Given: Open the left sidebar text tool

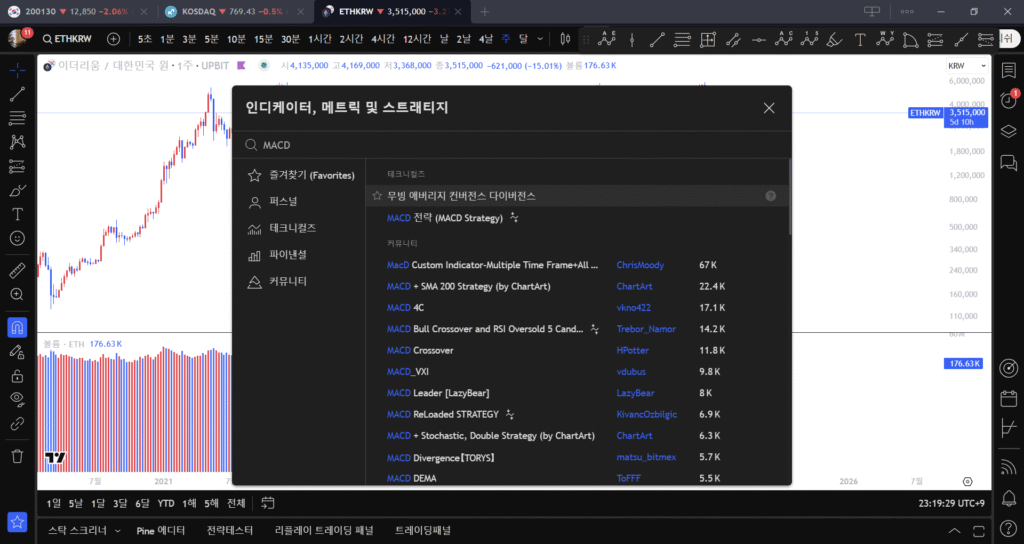Looking at the screenshot, I should 18,214.
